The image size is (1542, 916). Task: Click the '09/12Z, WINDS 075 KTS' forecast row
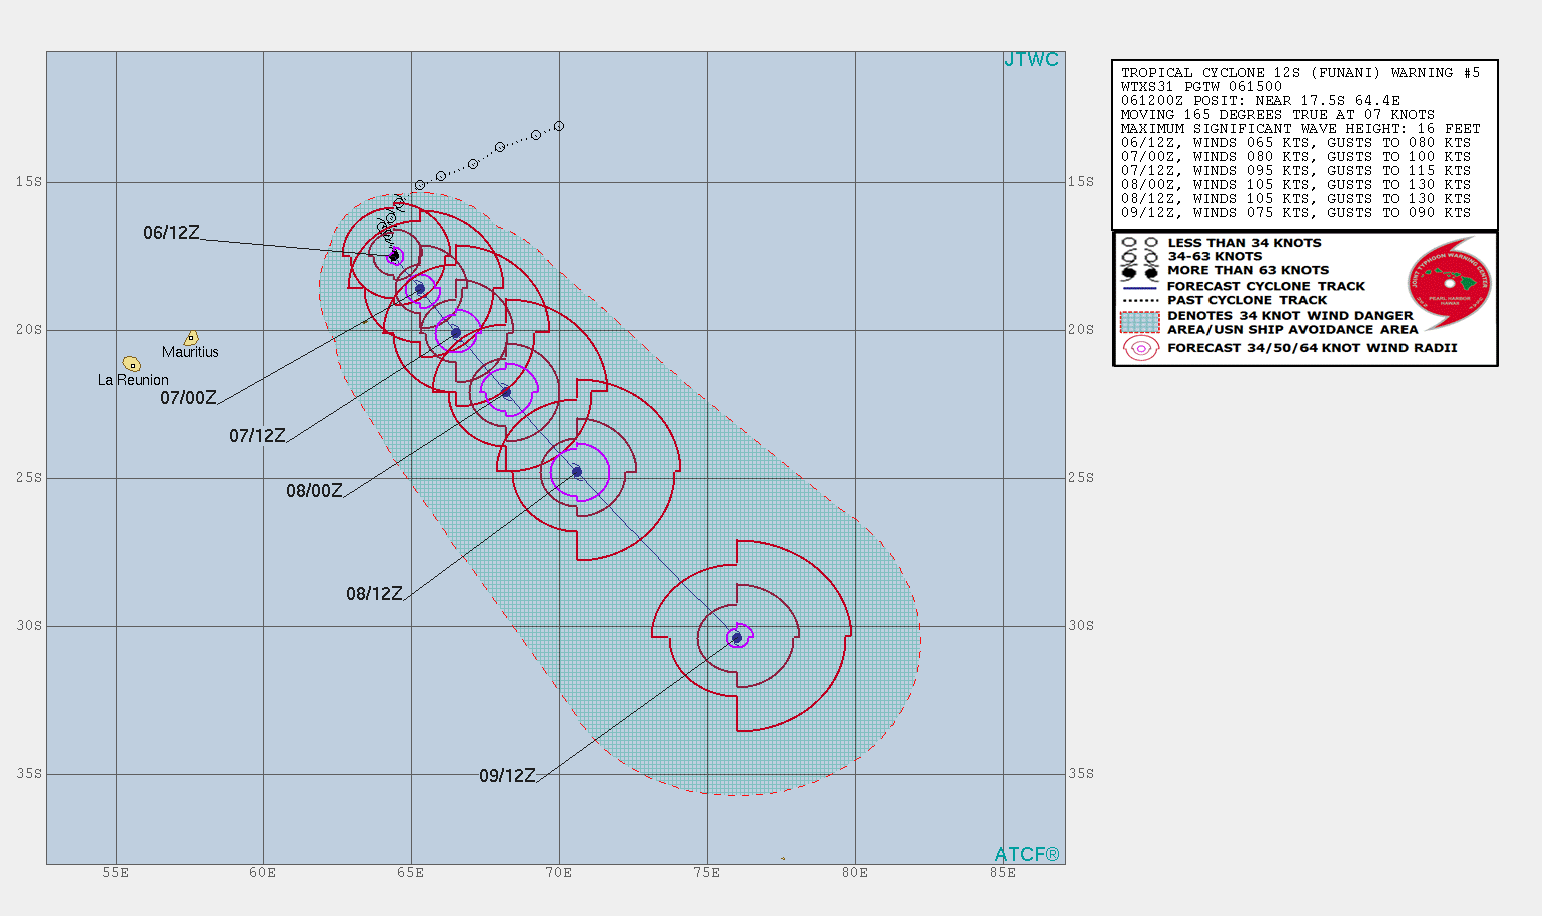[1296, 213]
